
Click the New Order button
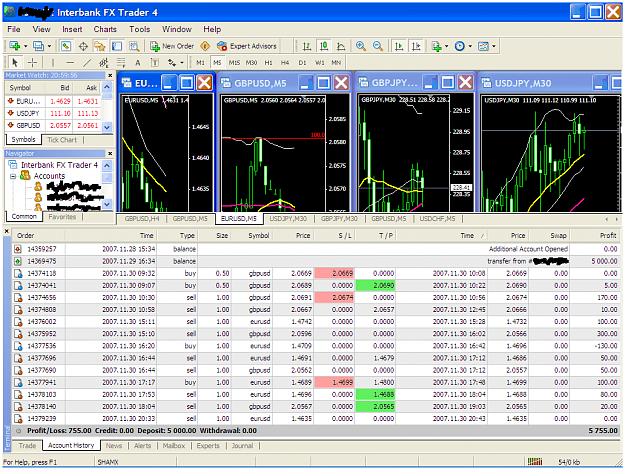coord(172,46)
